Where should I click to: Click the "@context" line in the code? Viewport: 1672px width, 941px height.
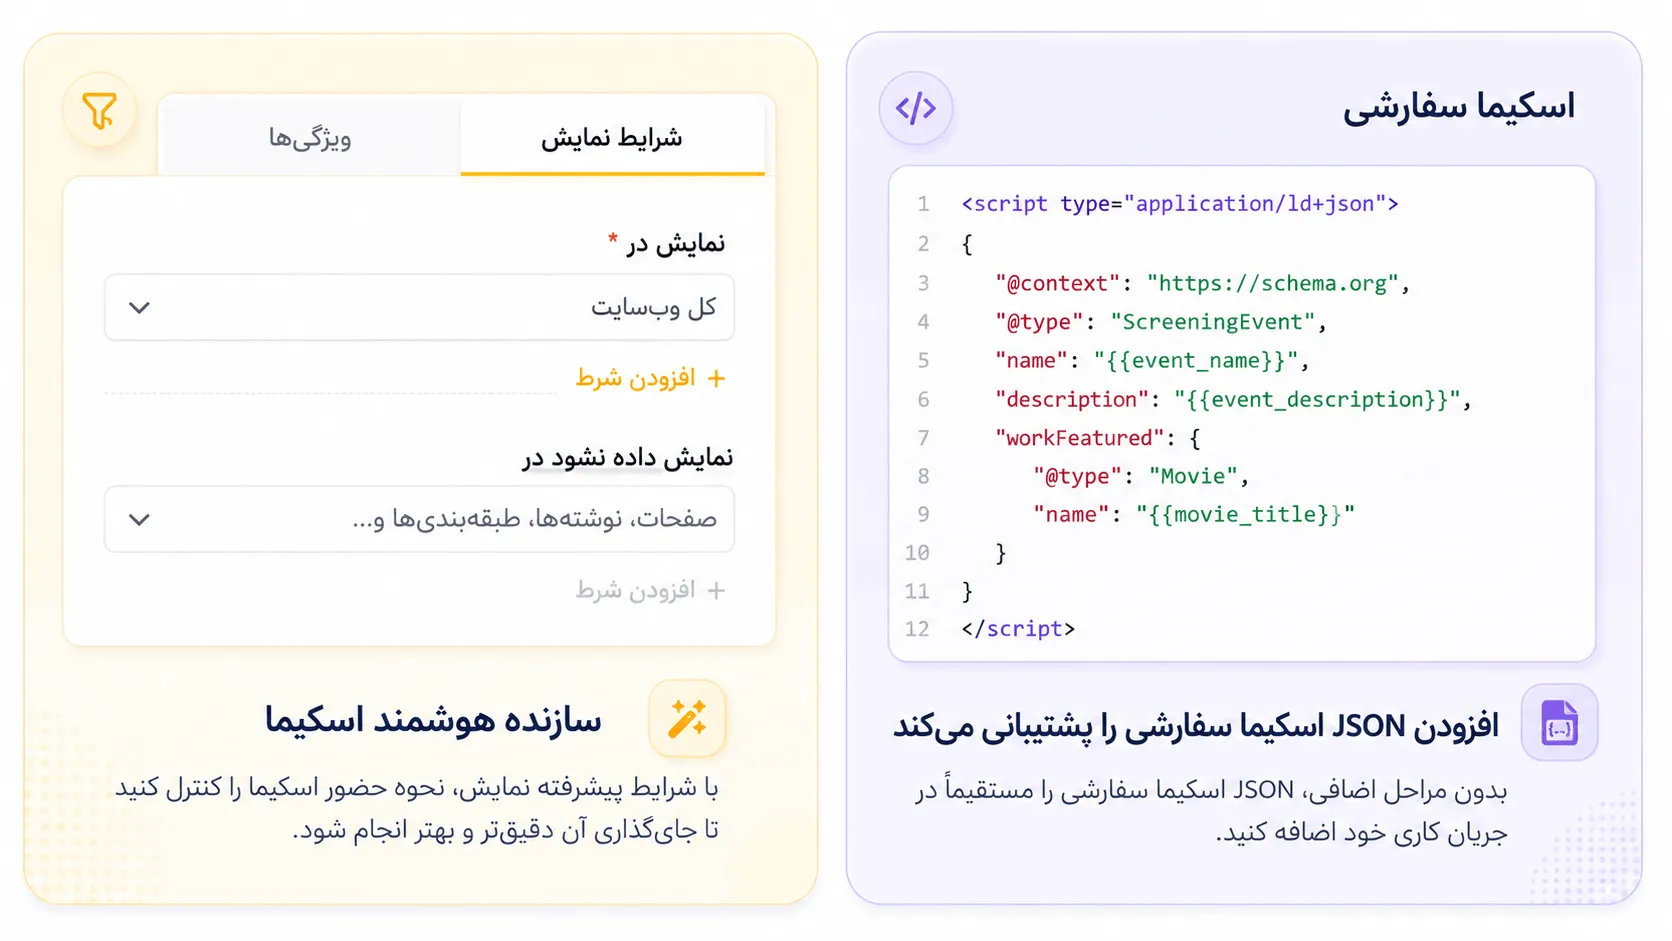coord(1202,283)
